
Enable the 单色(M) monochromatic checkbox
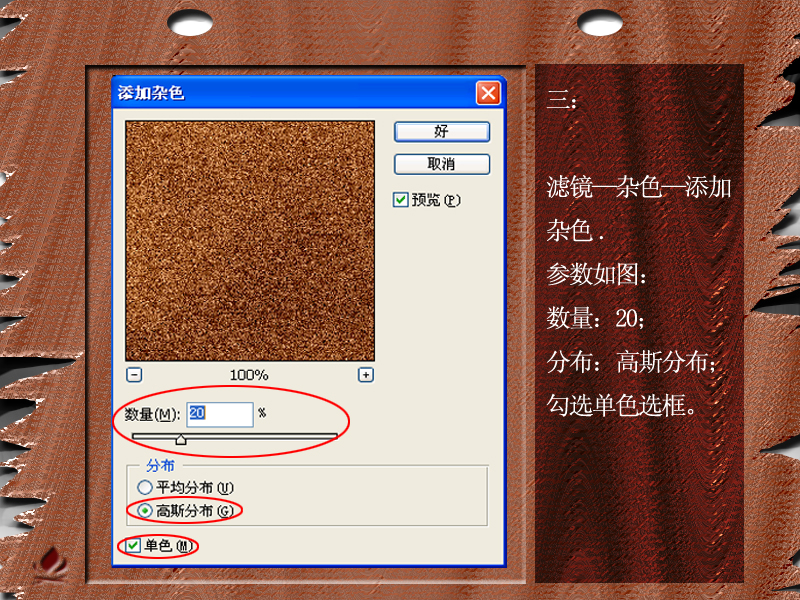[x=133, y=545]
